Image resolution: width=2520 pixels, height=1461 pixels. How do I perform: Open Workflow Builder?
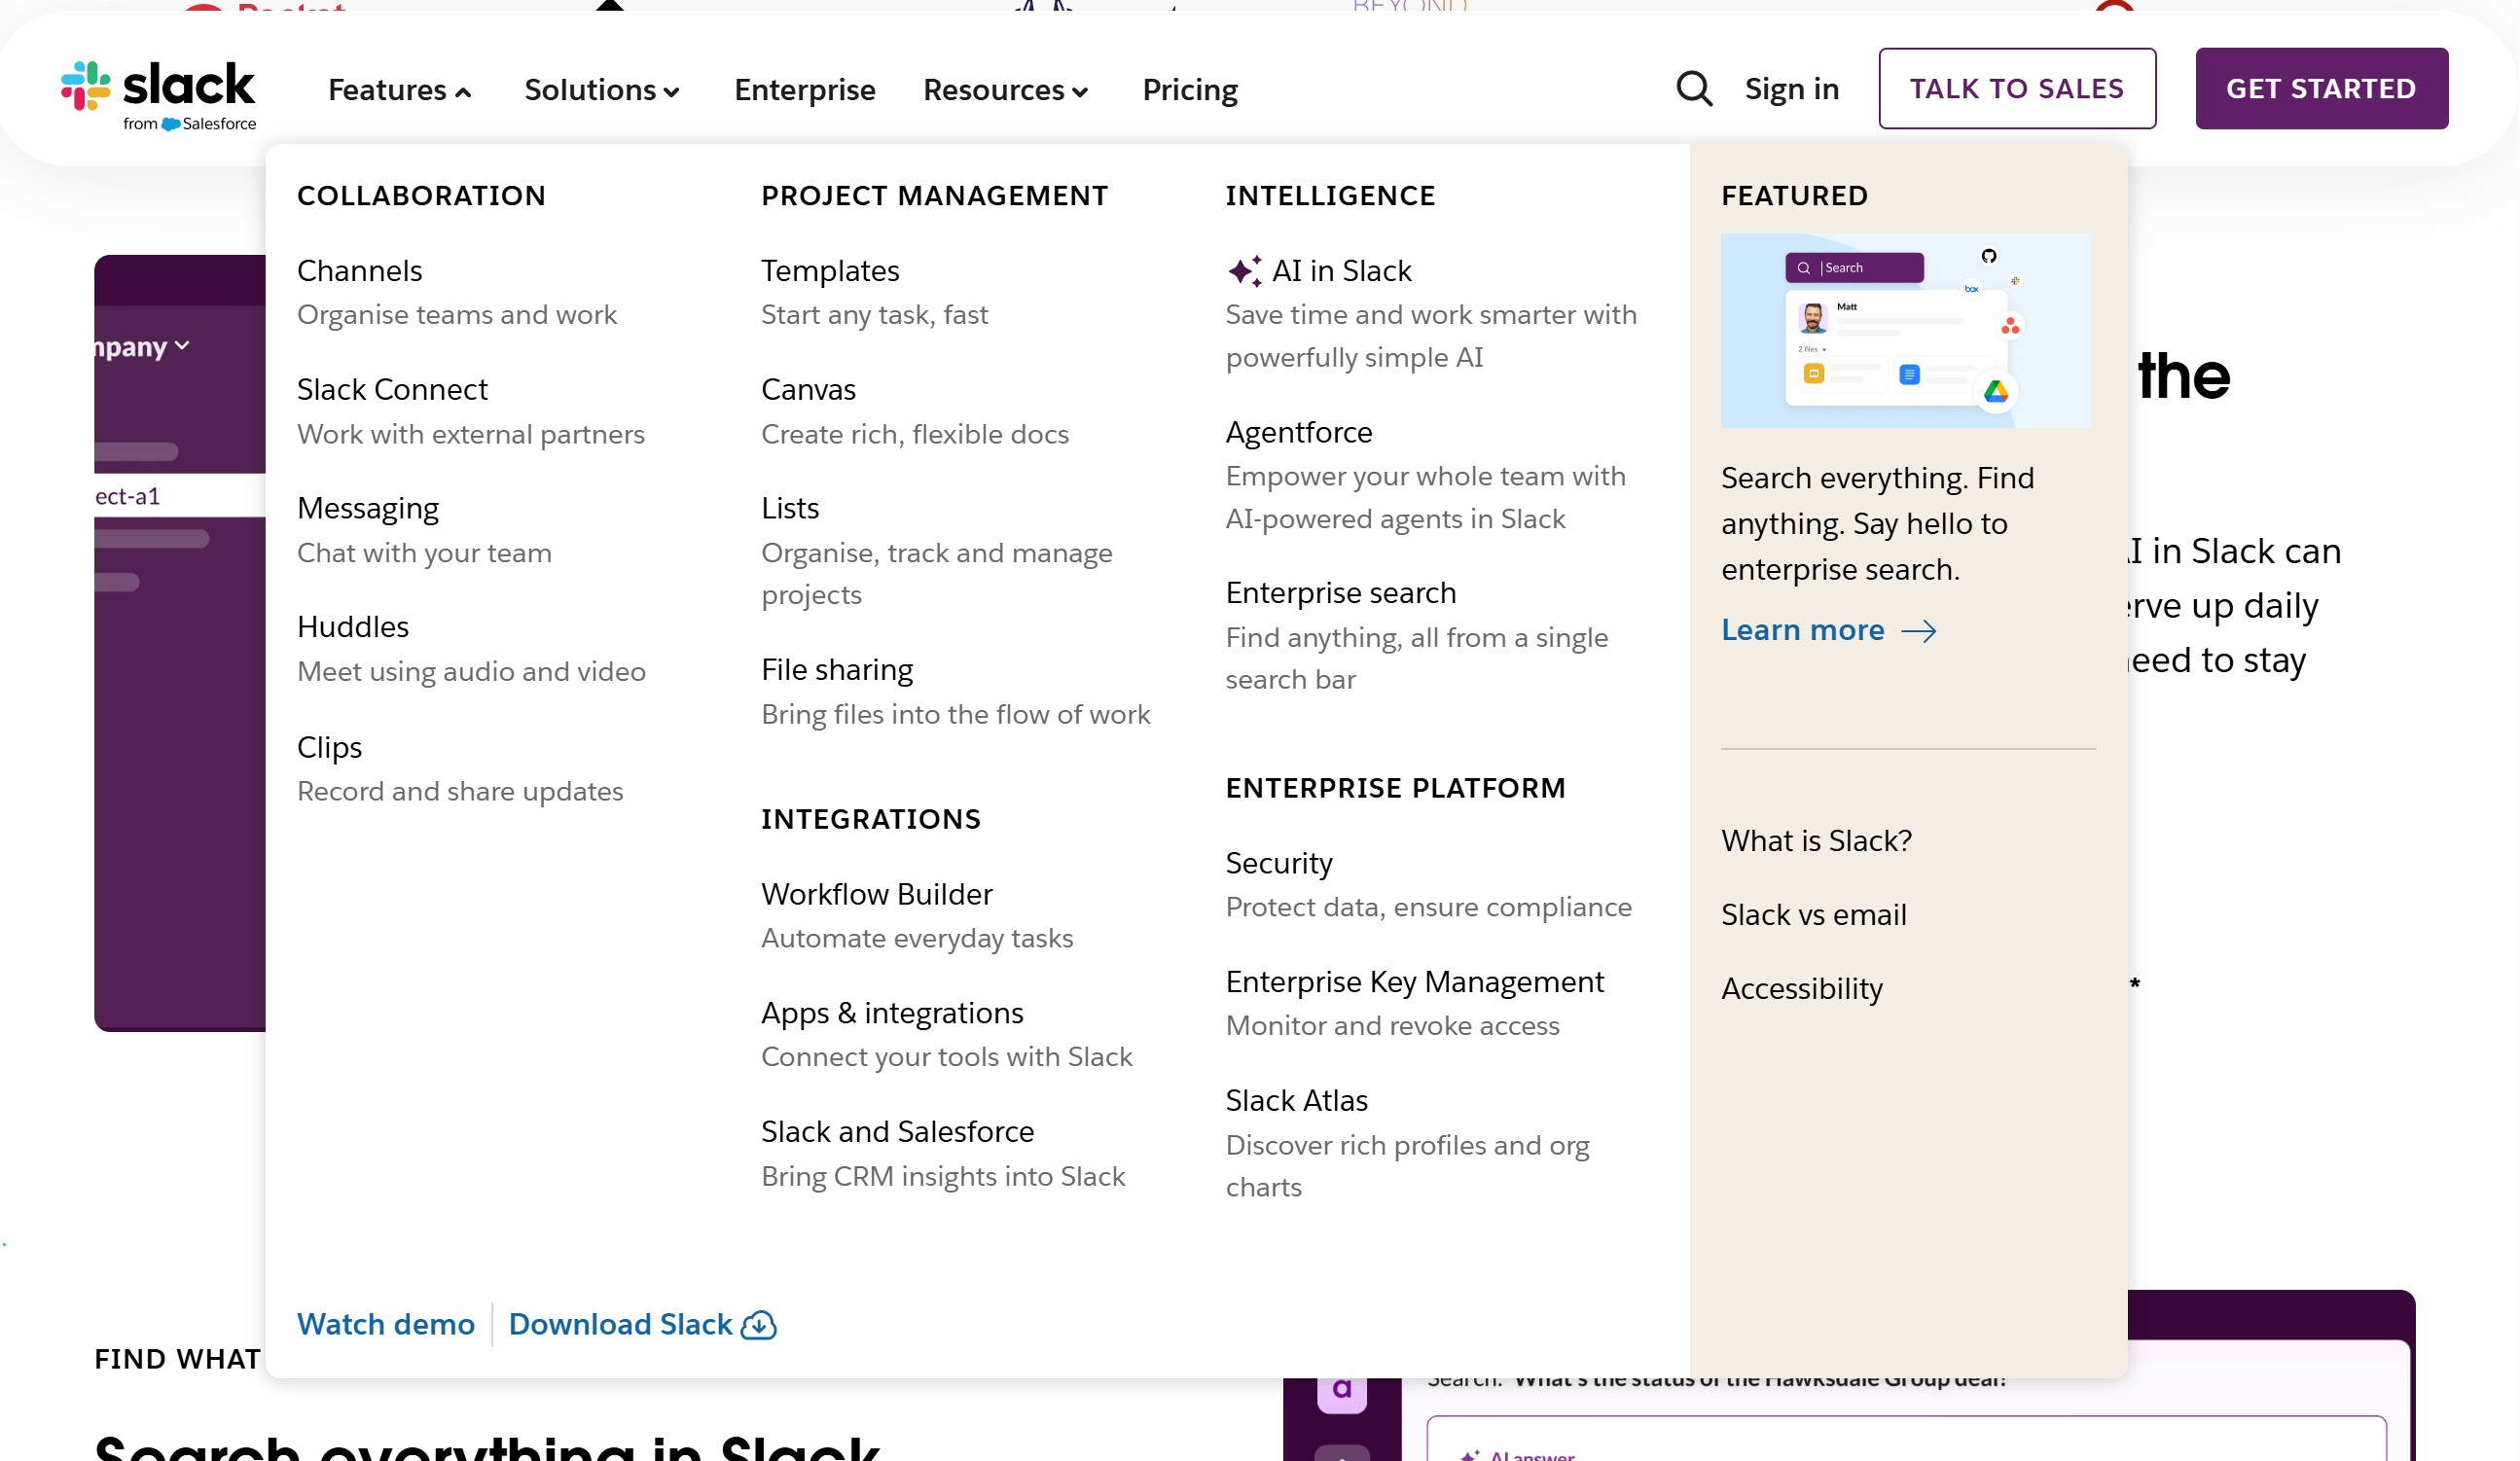pyautogui.click(x=877, y=894)
